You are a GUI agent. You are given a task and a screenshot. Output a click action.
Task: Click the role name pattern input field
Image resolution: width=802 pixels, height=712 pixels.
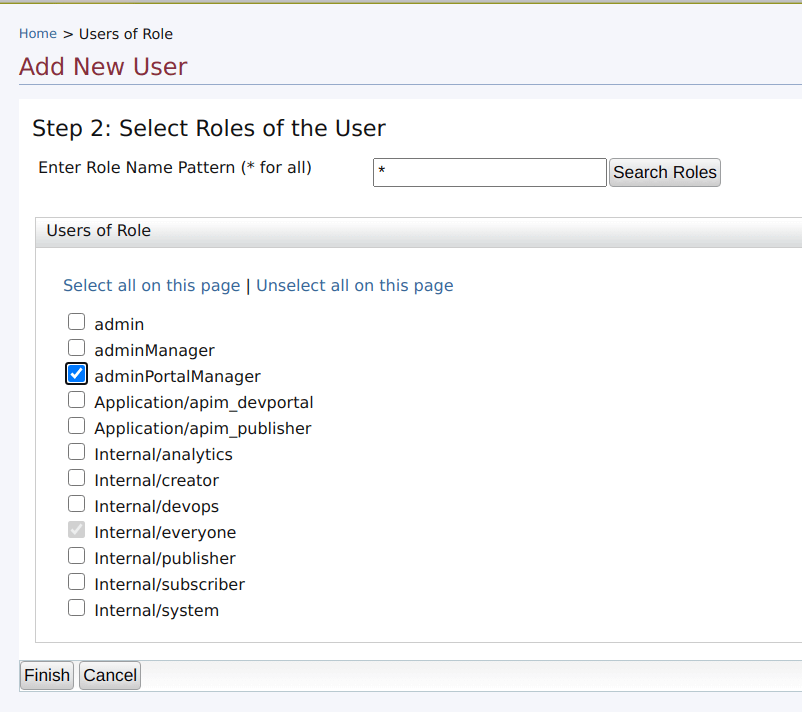point(490,172)
